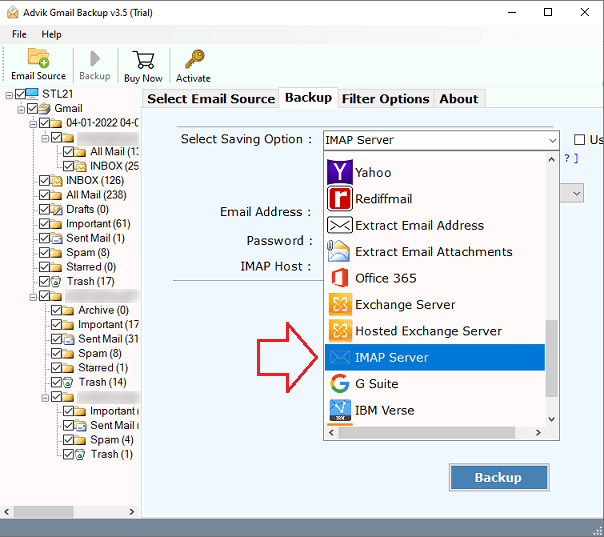The height and width of the screenshot is (537, 604).
Task: Collapse the Gmail tree node
Action: (21, 109)
